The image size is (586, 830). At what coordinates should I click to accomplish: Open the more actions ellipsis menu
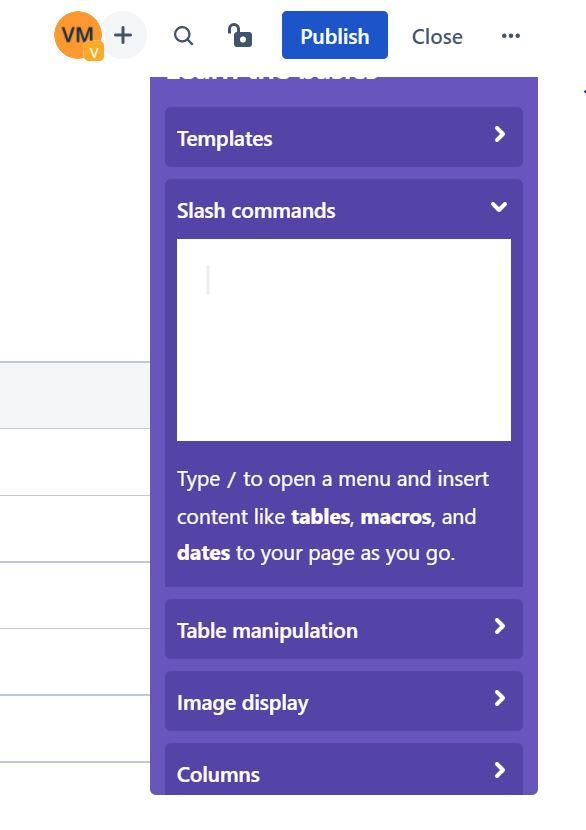pyautogui.click(x=511, y=36)
